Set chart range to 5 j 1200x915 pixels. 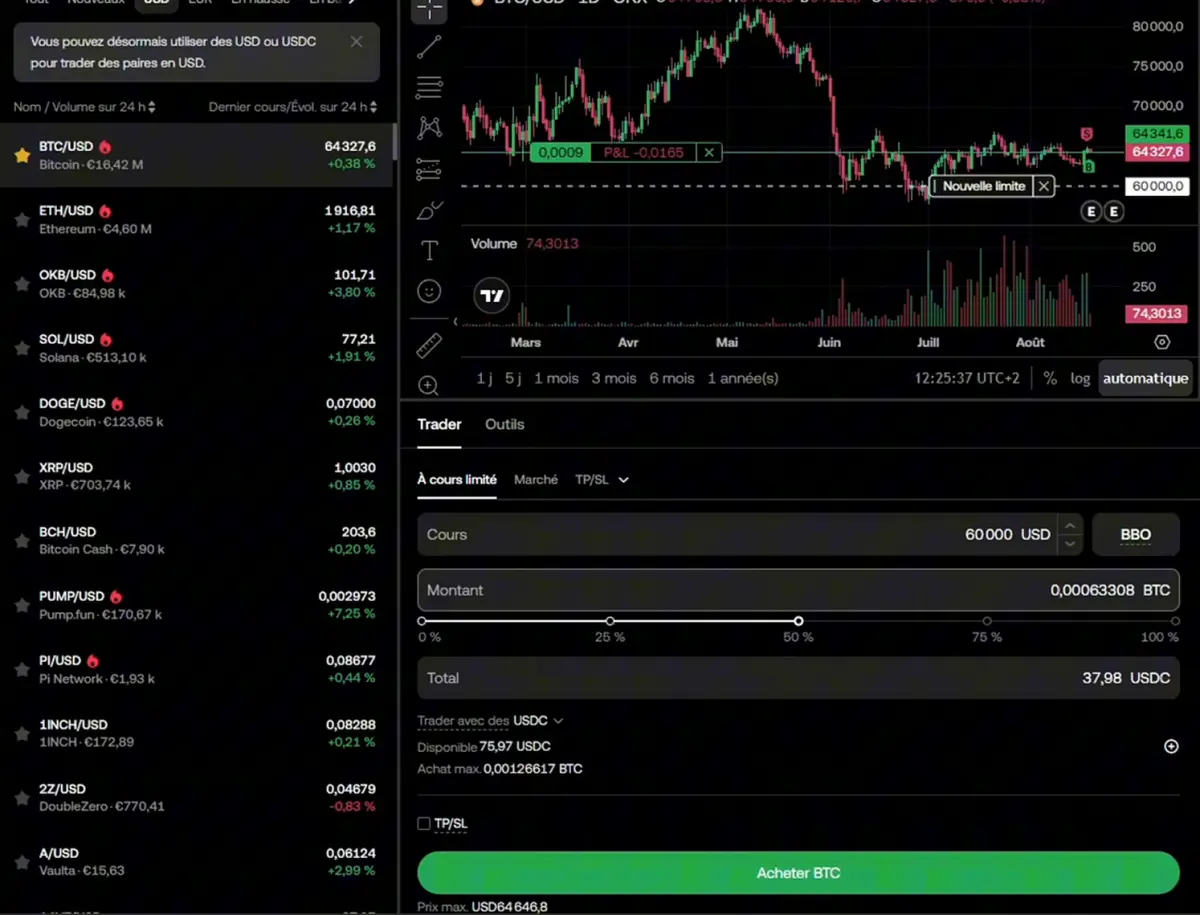[x=513, y=378]
